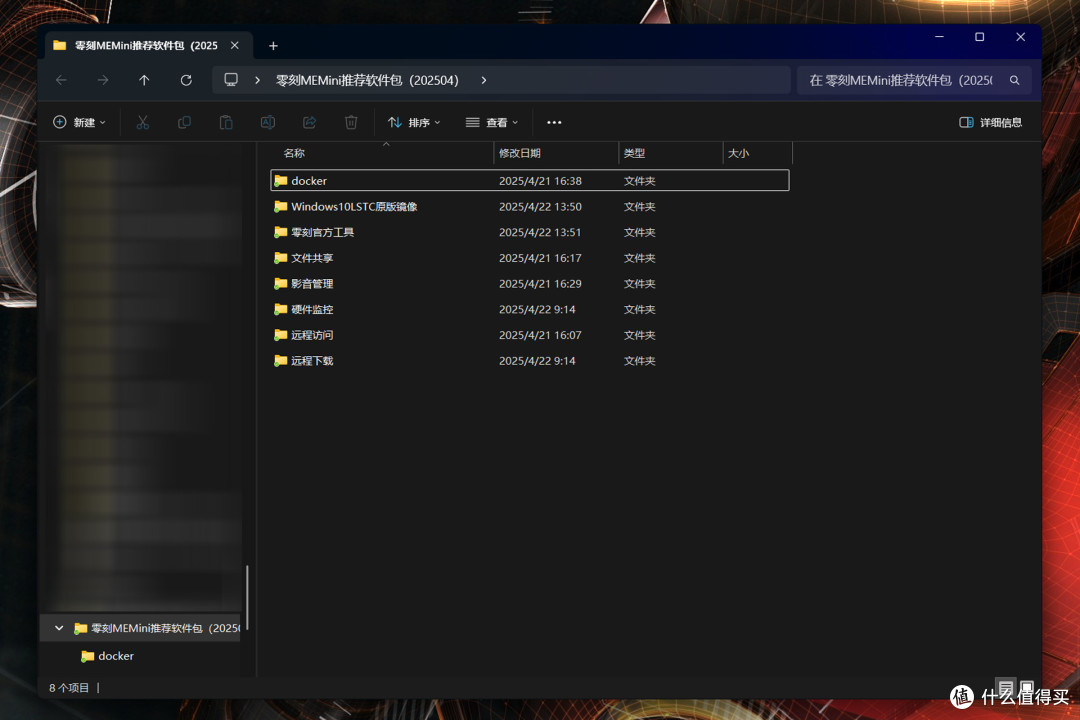Click 零刻MEMini推荐软件包 in navigation tree
1080x720 pixels.
tap(141, 628)
